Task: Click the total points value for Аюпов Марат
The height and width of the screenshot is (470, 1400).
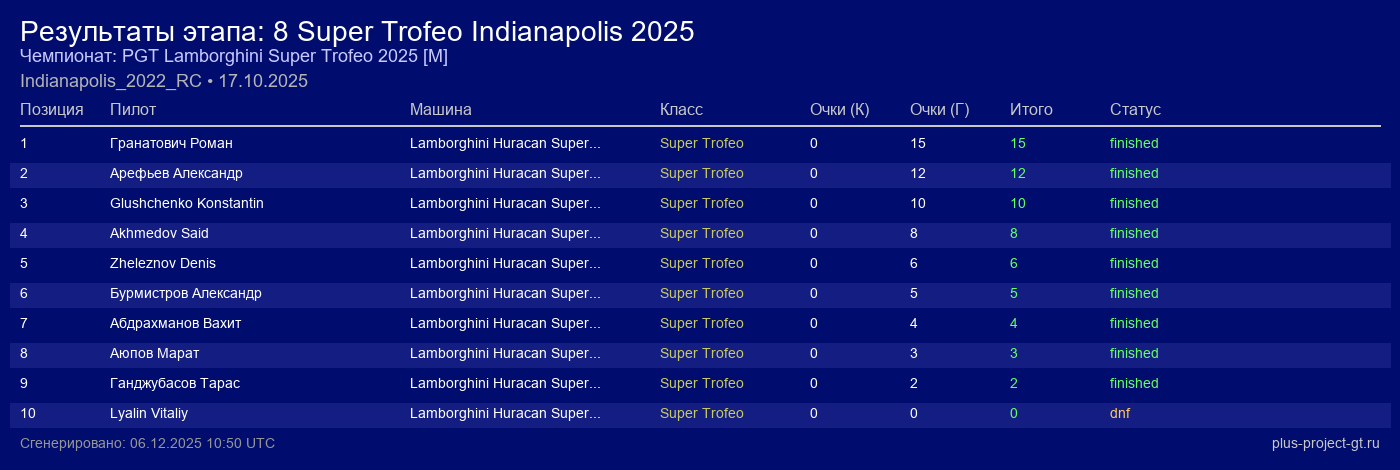Action: click(1014, 353)
